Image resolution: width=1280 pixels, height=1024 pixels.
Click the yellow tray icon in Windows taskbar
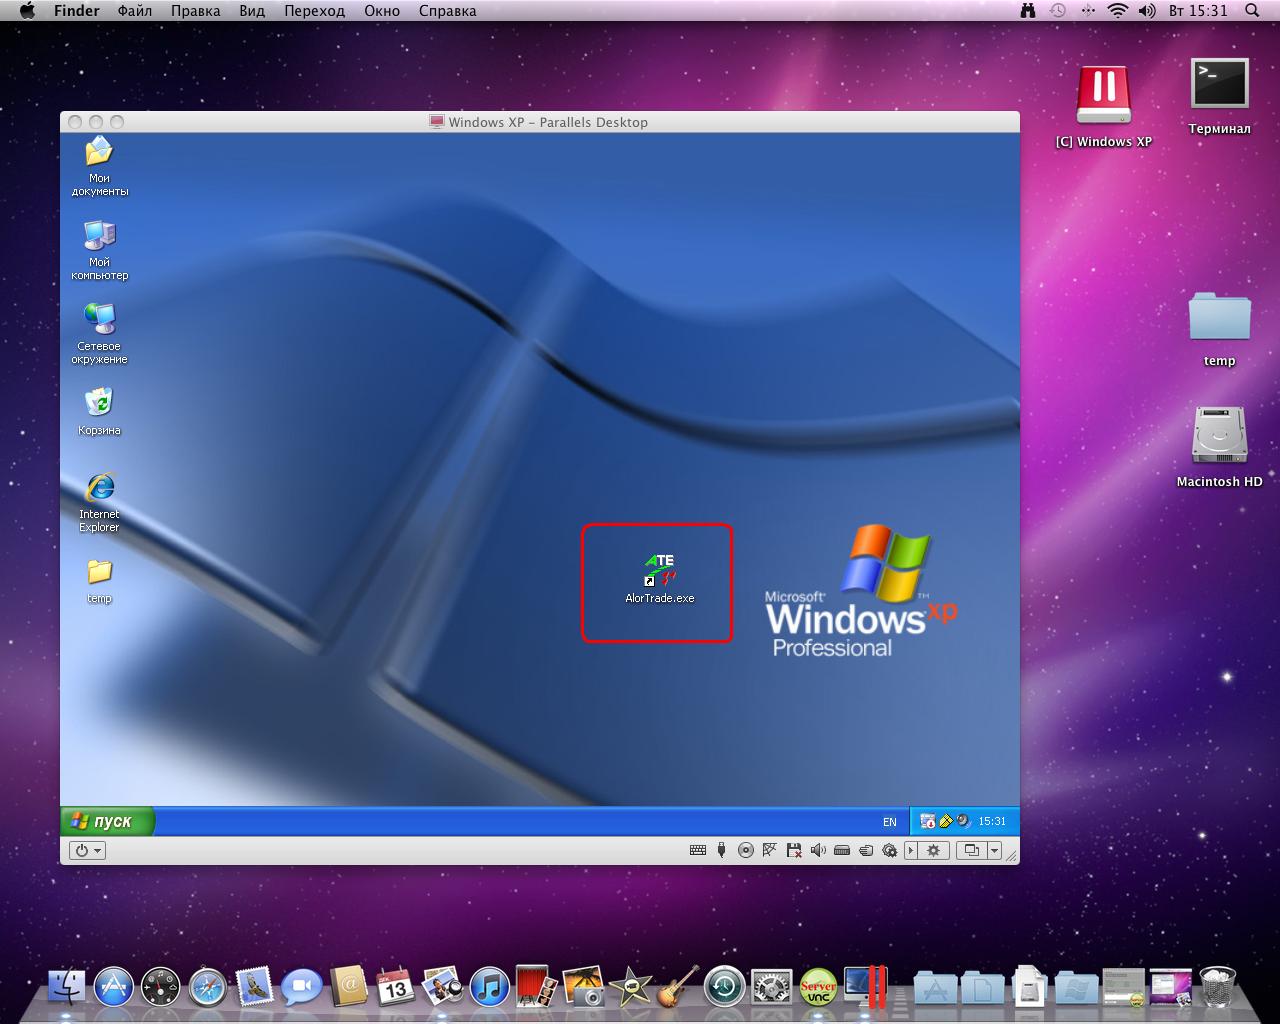(x=945, y=821)
